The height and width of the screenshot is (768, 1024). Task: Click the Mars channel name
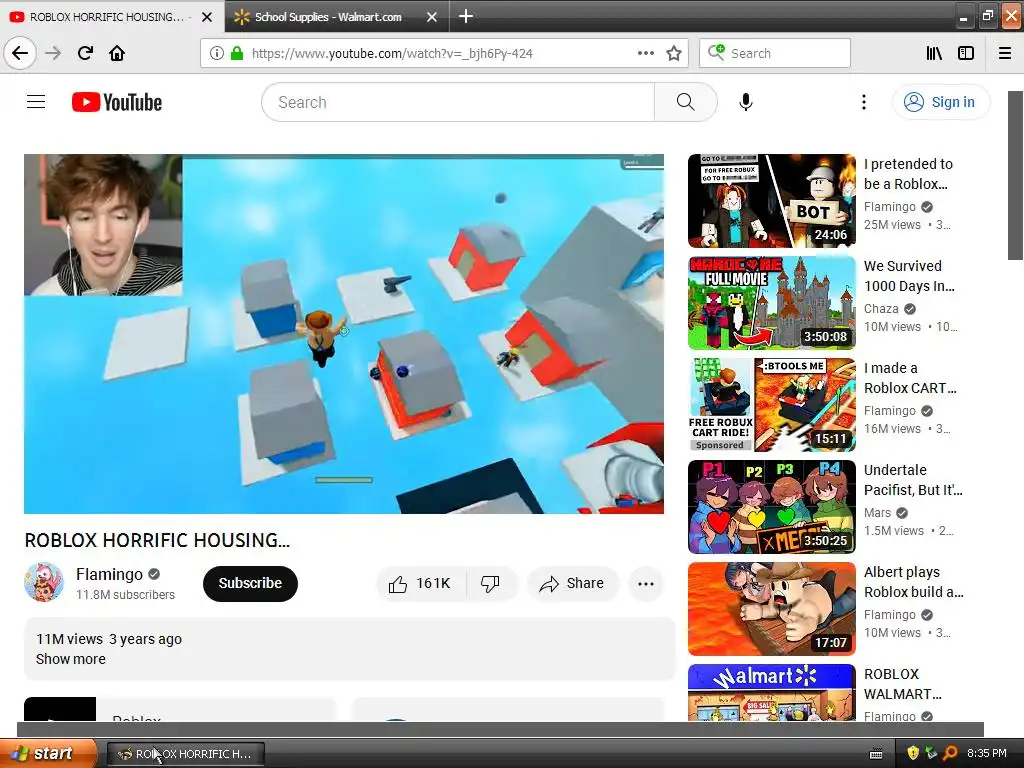[x=877, y=513]
